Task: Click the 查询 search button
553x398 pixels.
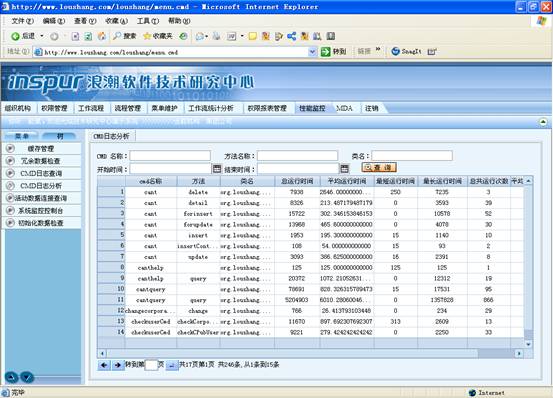Action: pos(379,167)
